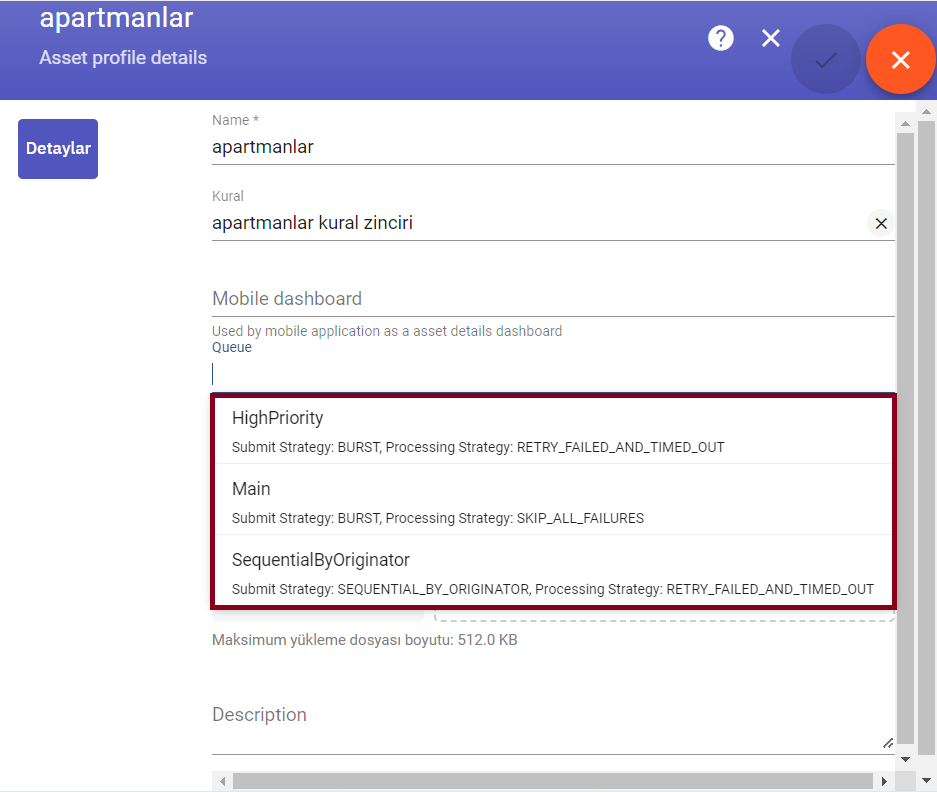The height and width of the screenshot is (792, 937).
Task: Click the 'Asset profile details' subtitle
Action: coord(123,57)
